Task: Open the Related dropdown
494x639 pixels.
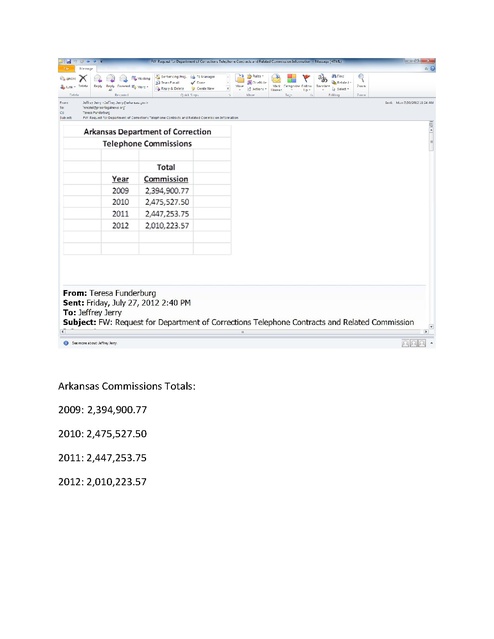Action: coord(342,82)
